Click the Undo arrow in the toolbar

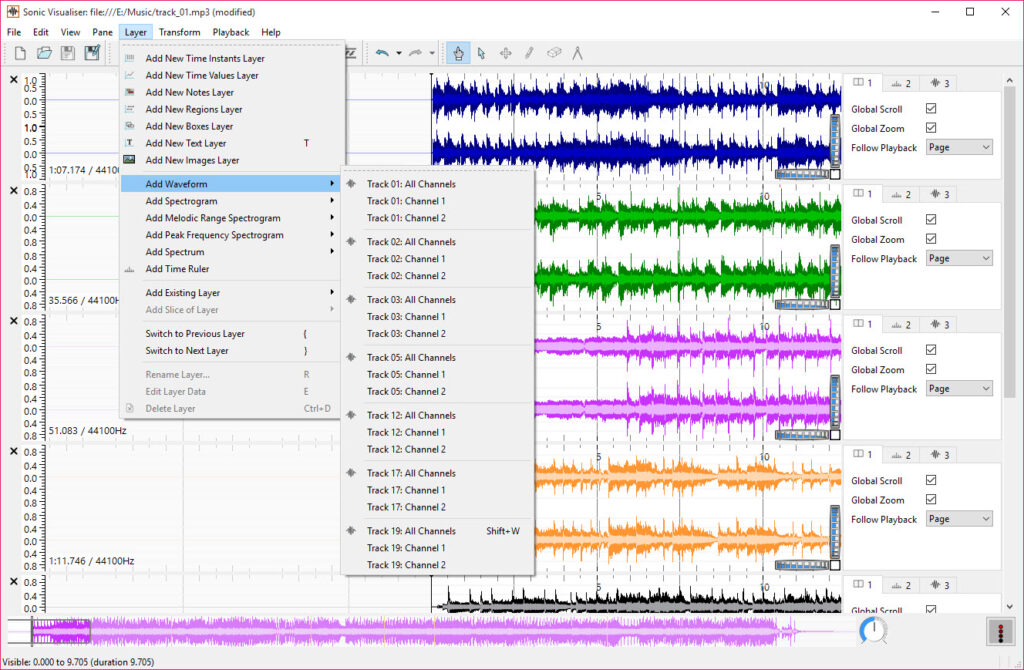382,54
